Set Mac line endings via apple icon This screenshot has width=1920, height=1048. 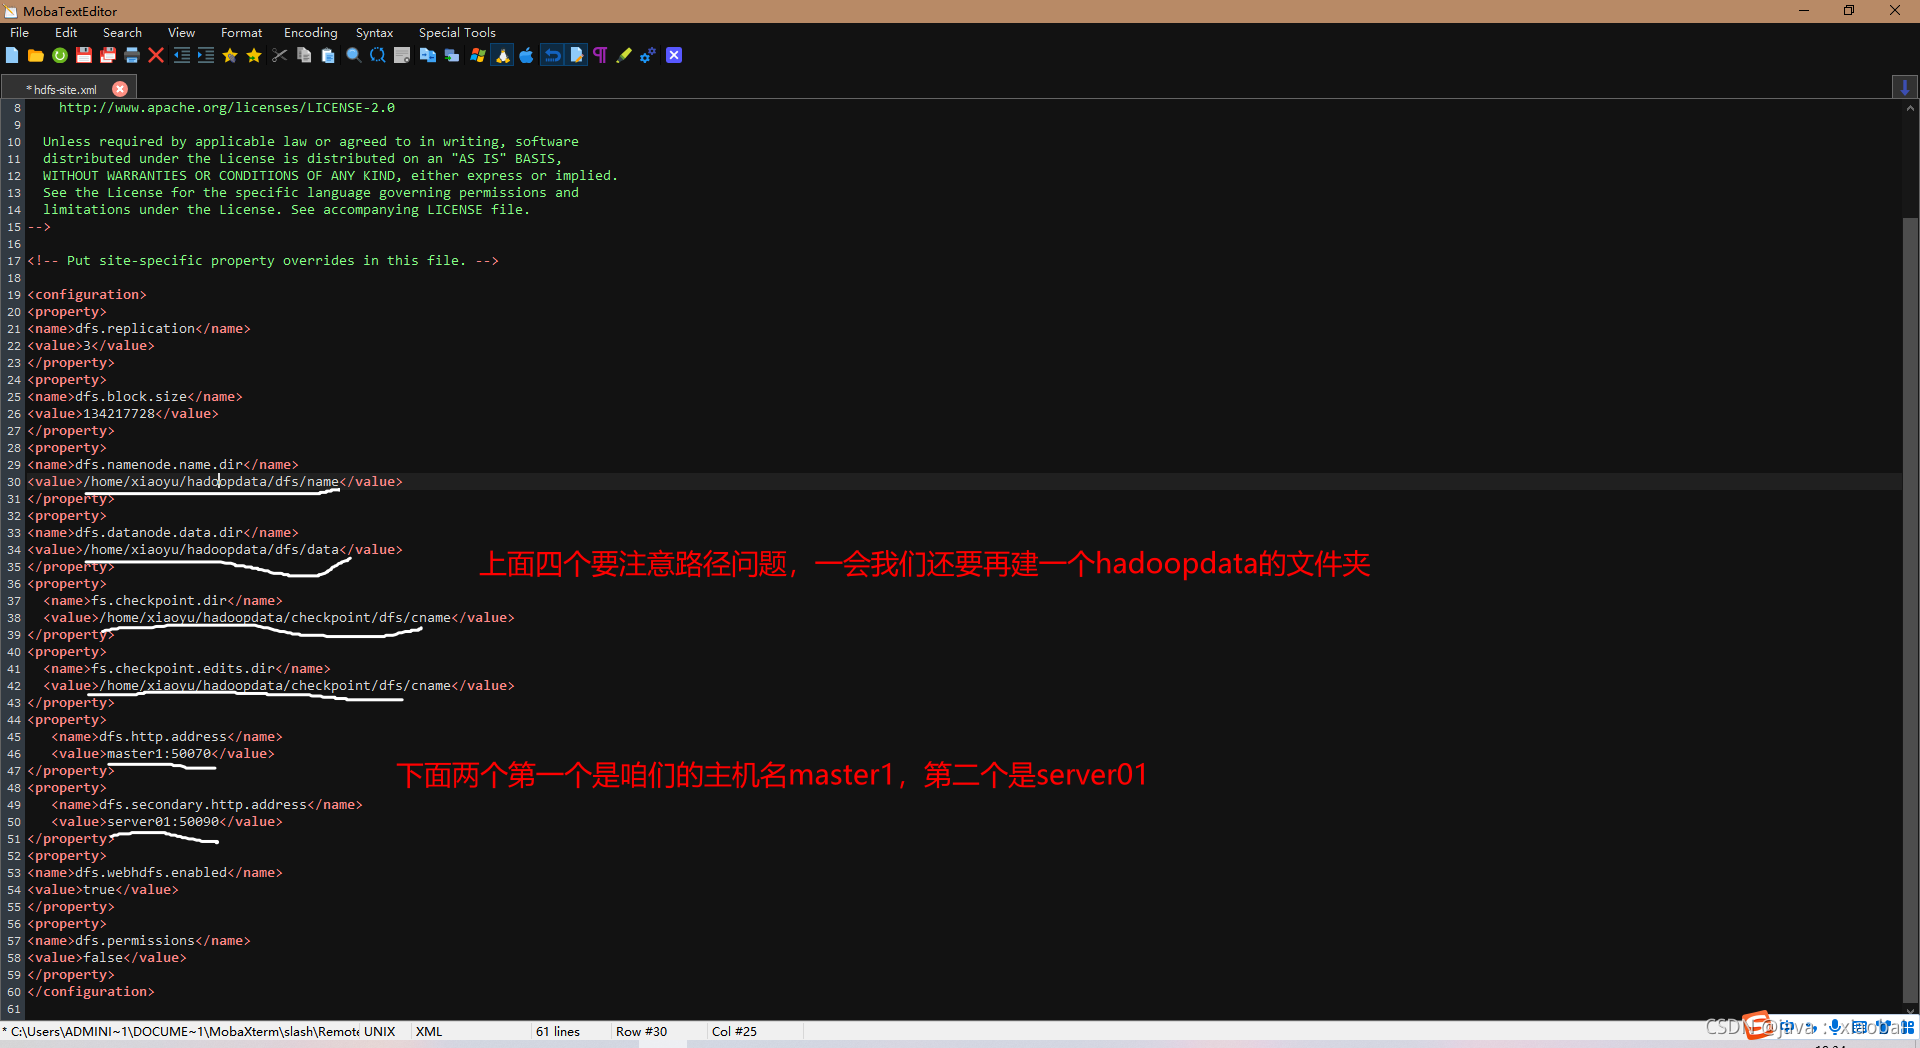[x=526, y=55]
